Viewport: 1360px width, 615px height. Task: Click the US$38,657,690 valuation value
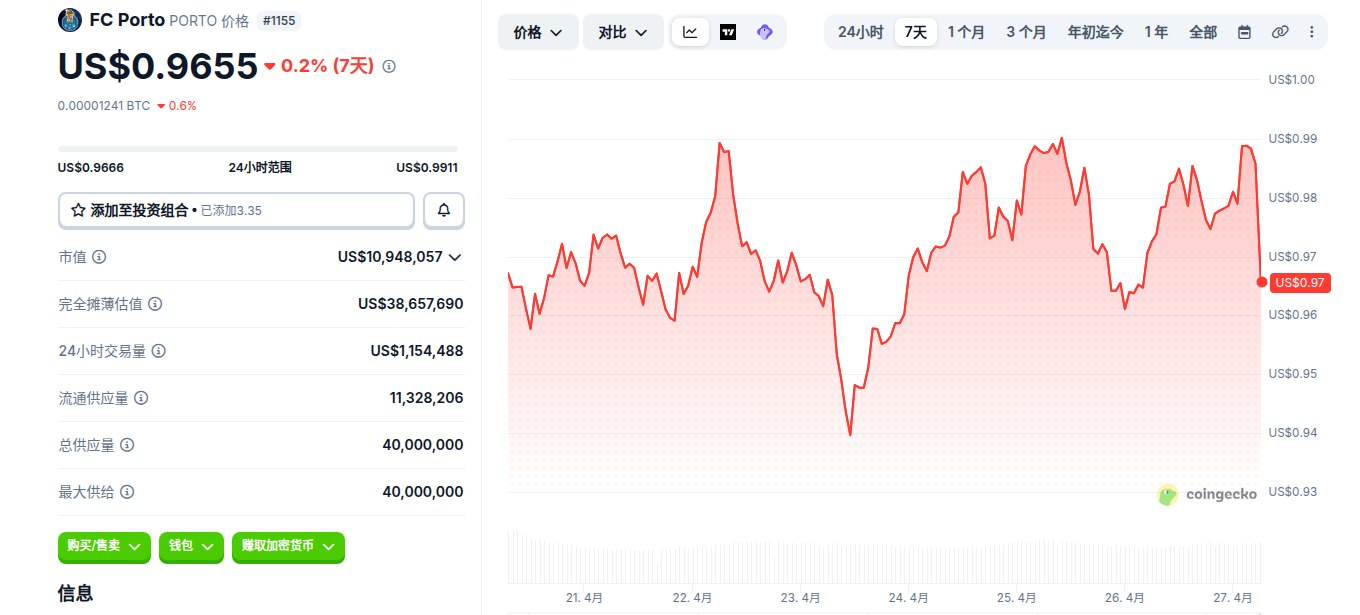(x=410, y=304)
